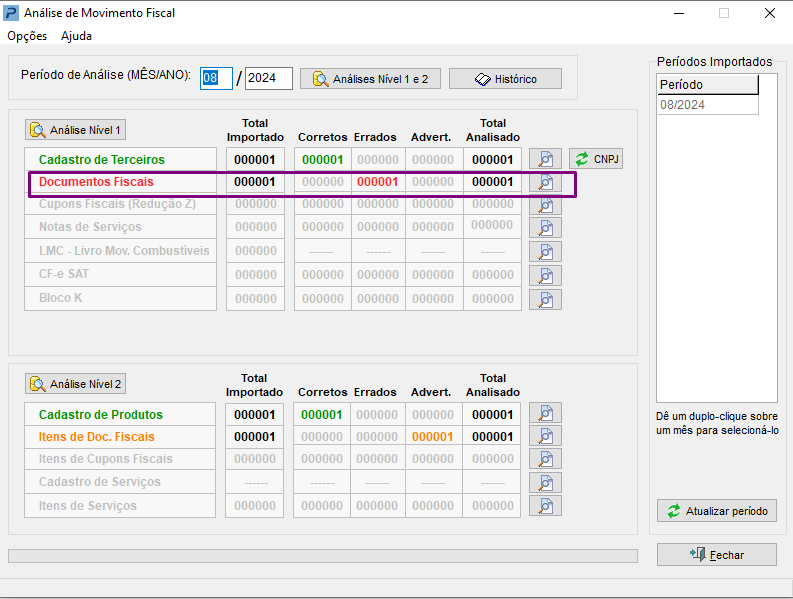Open details icon for Documentos Fiscais row

coord(545,182)
